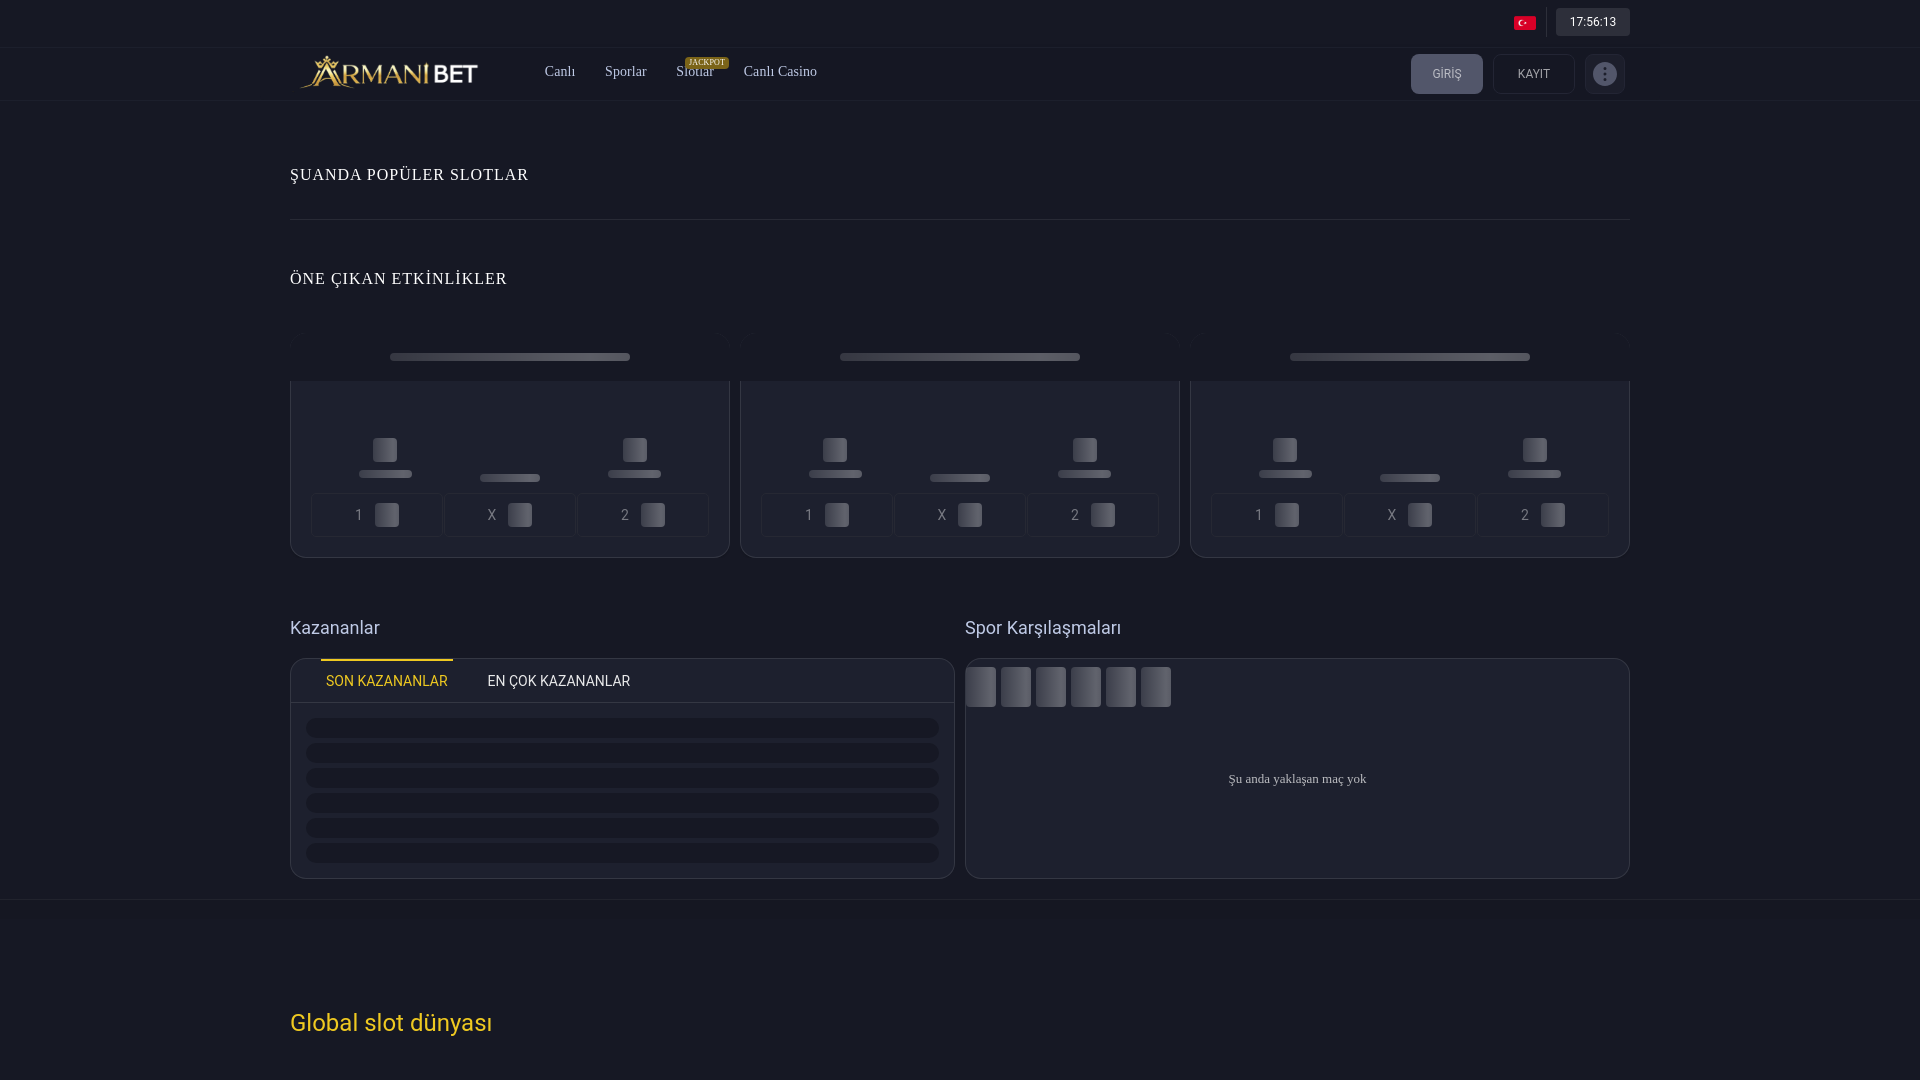Click the Kazananlar section title

(x=335, y=628)
